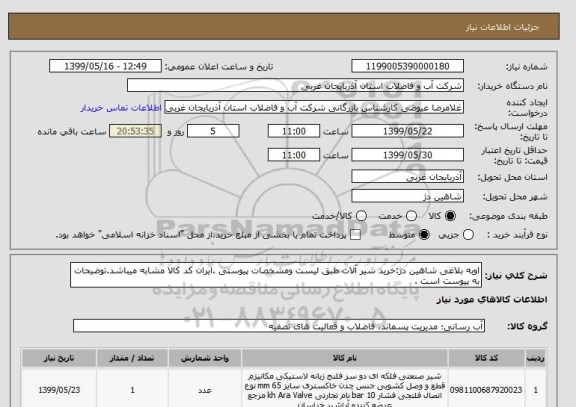Click the ردیف column header
The width and height of the screenshot is (576, 407).
point(536,358)
